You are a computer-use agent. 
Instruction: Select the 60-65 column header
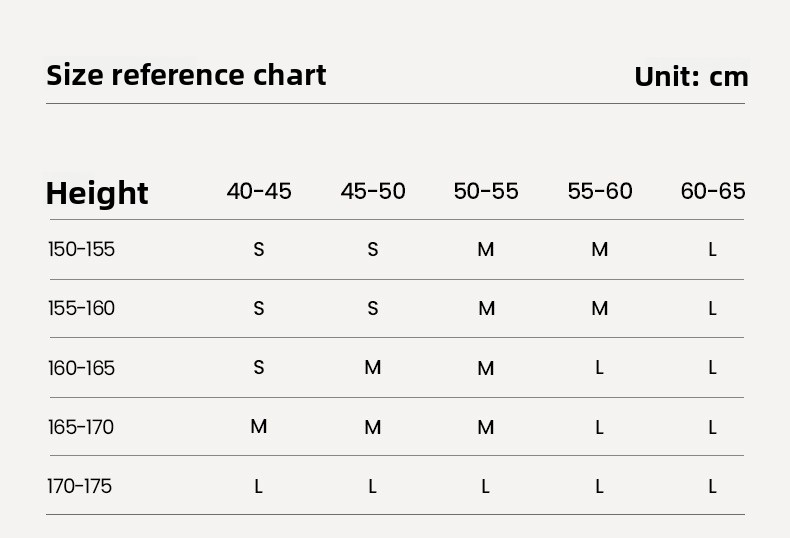point(713,191)
